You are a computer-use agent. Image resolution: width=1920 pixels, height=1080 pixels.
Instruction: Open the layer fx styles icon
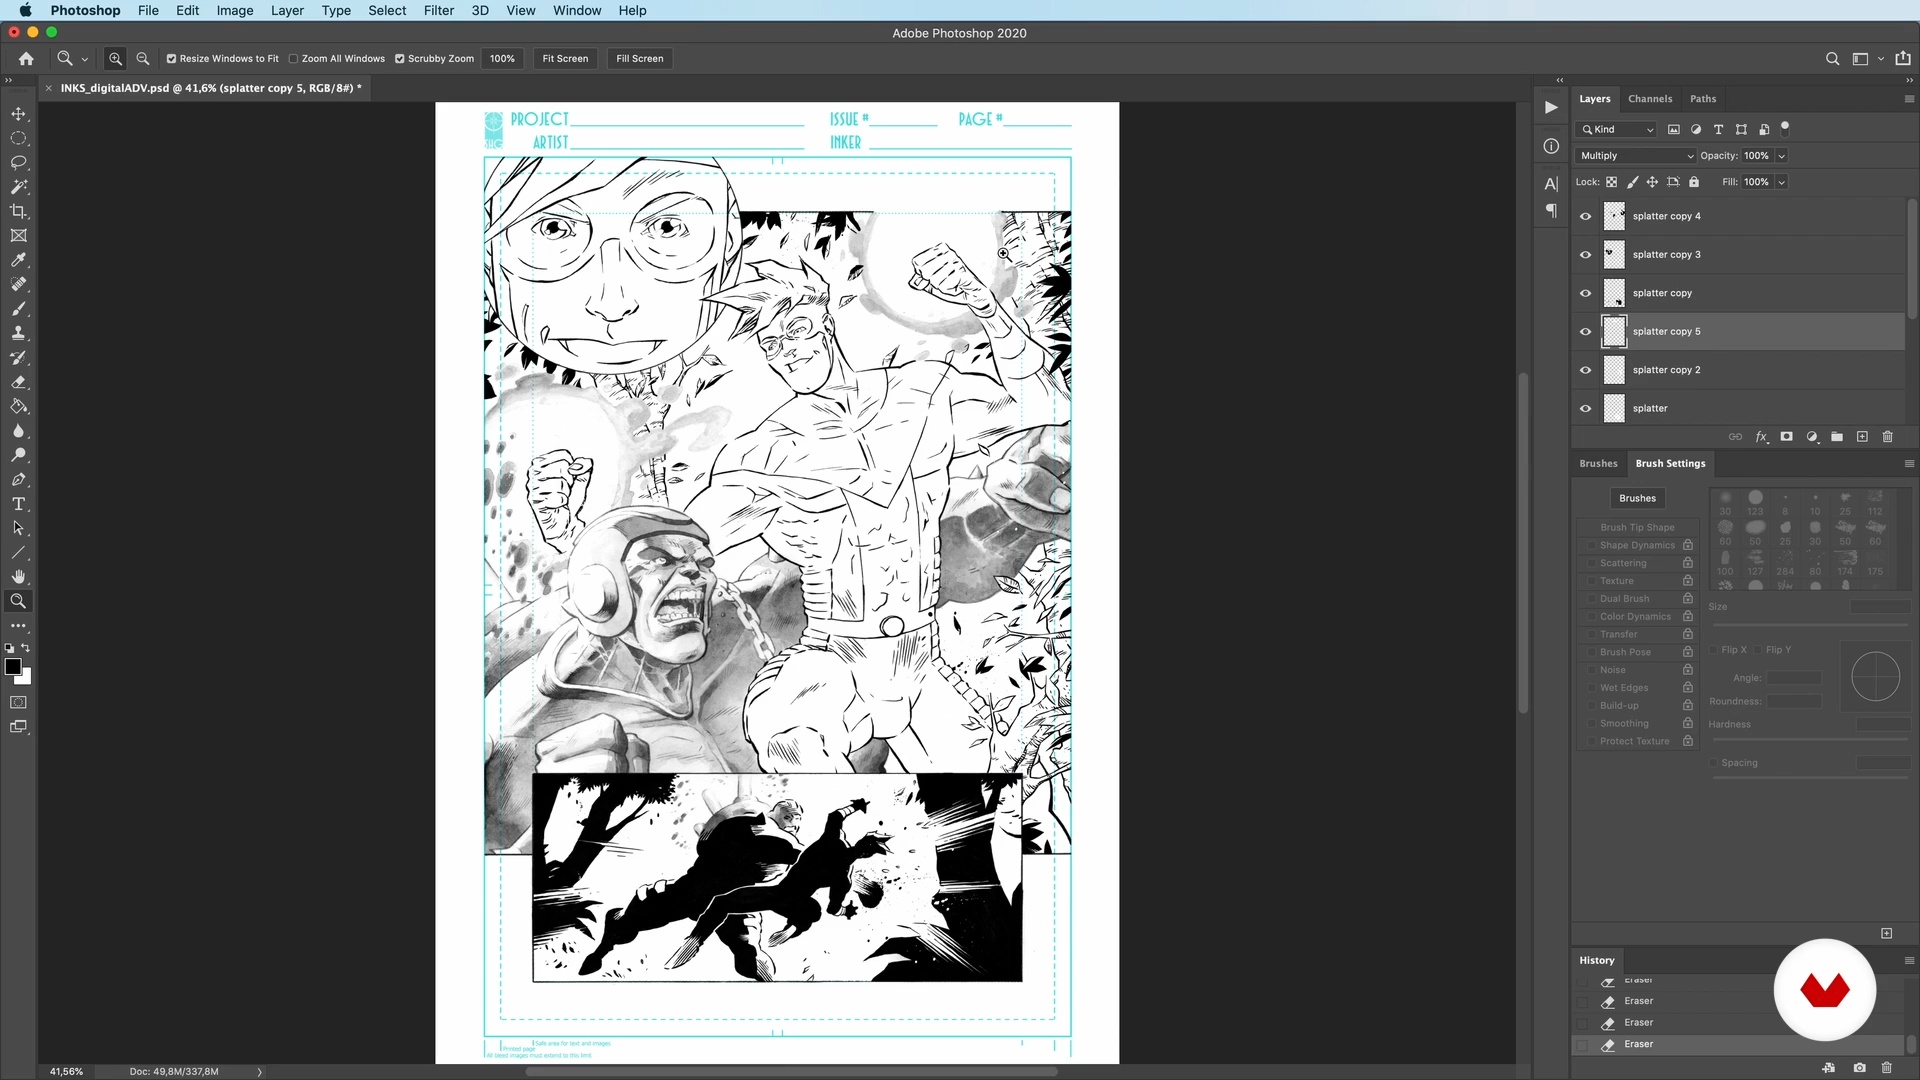point(1762,437)
